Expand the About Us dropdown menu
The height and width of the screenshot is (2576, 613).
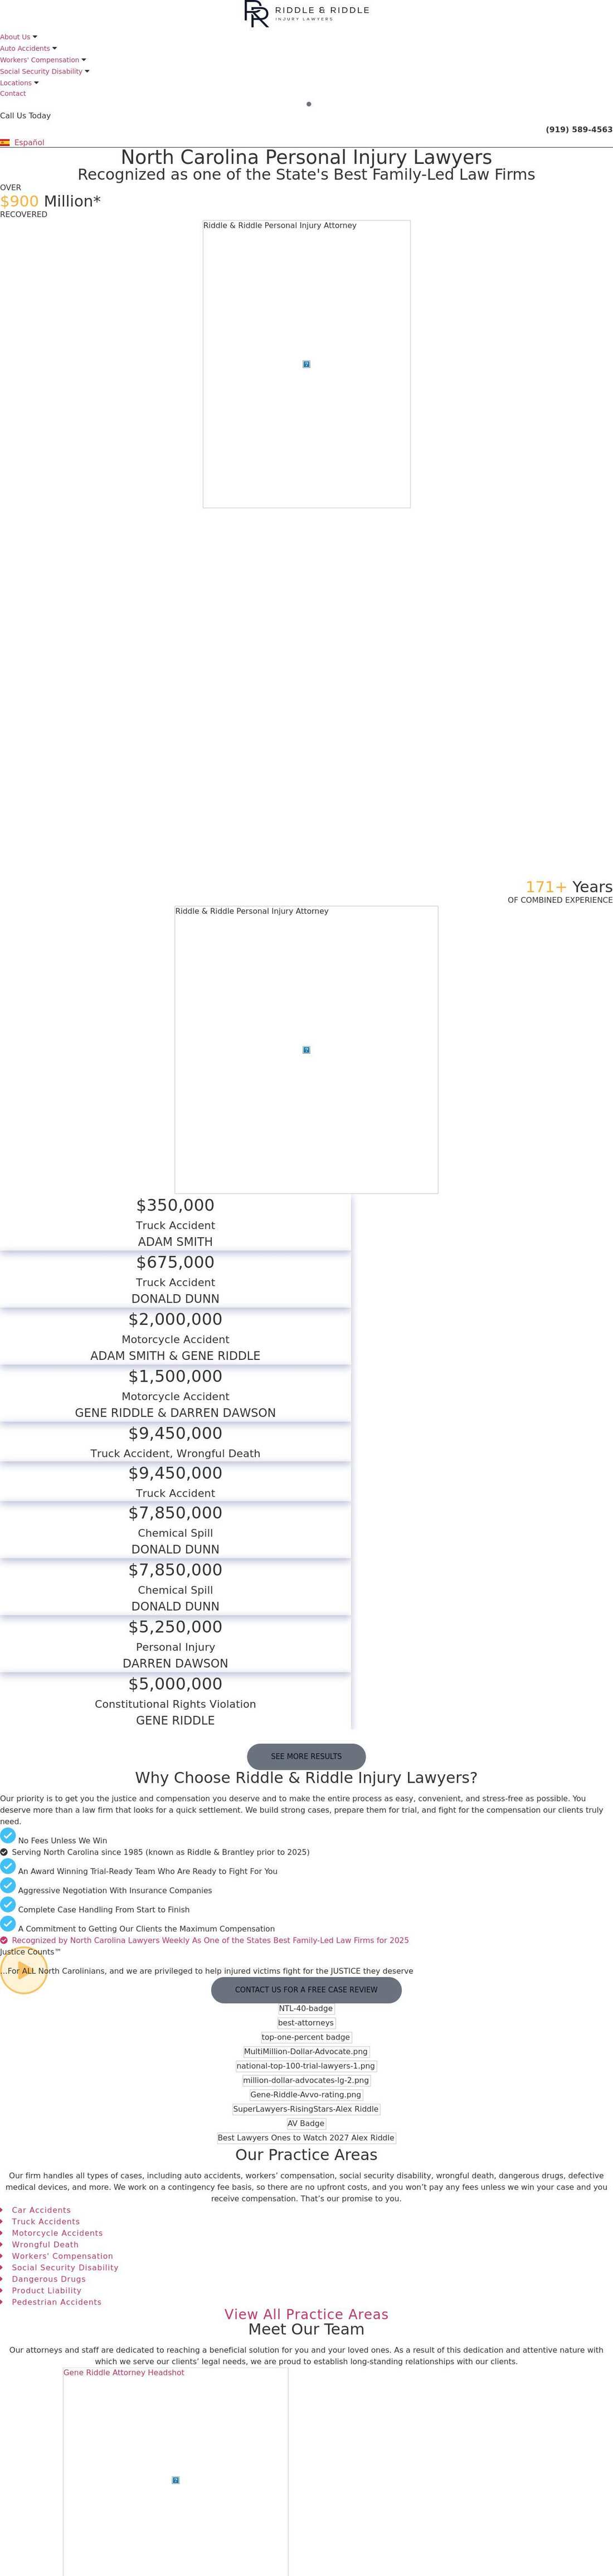coord(19,37)
